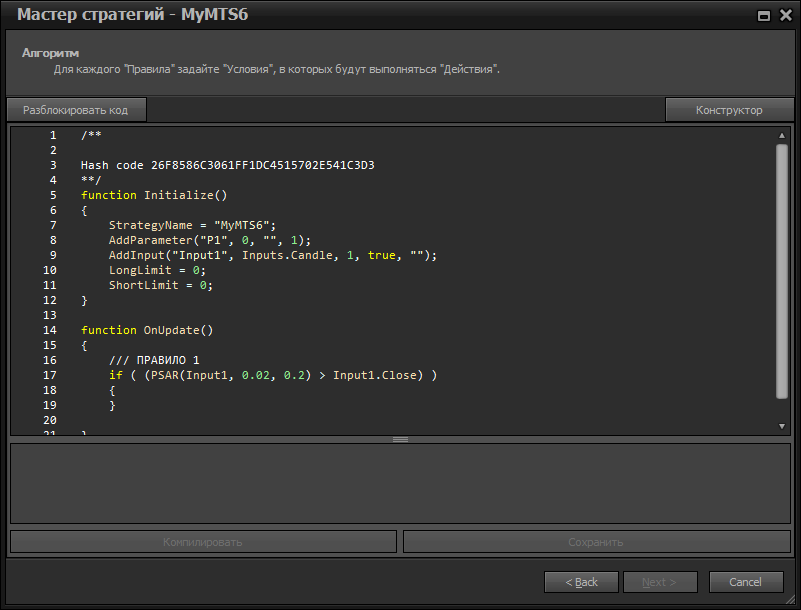Click the Hash code comment line
Screen dimensions: 801x610
pos(234,165)
